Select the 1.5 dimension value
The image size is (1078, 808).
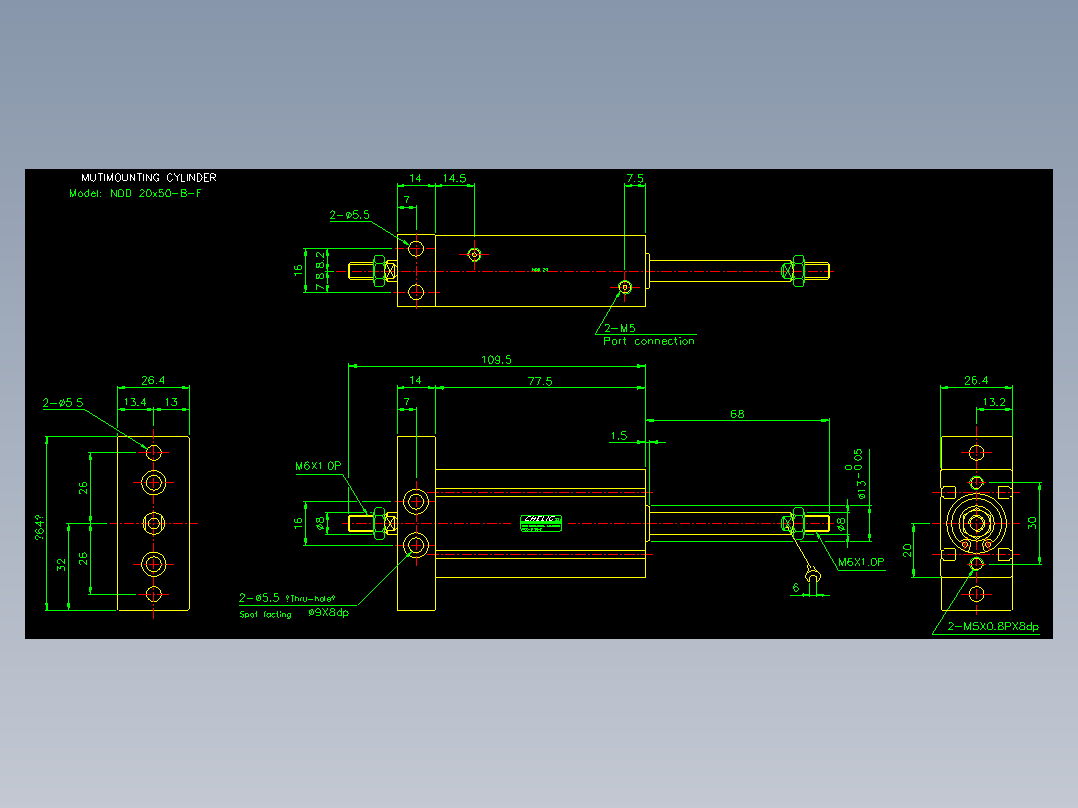point(619,435)
